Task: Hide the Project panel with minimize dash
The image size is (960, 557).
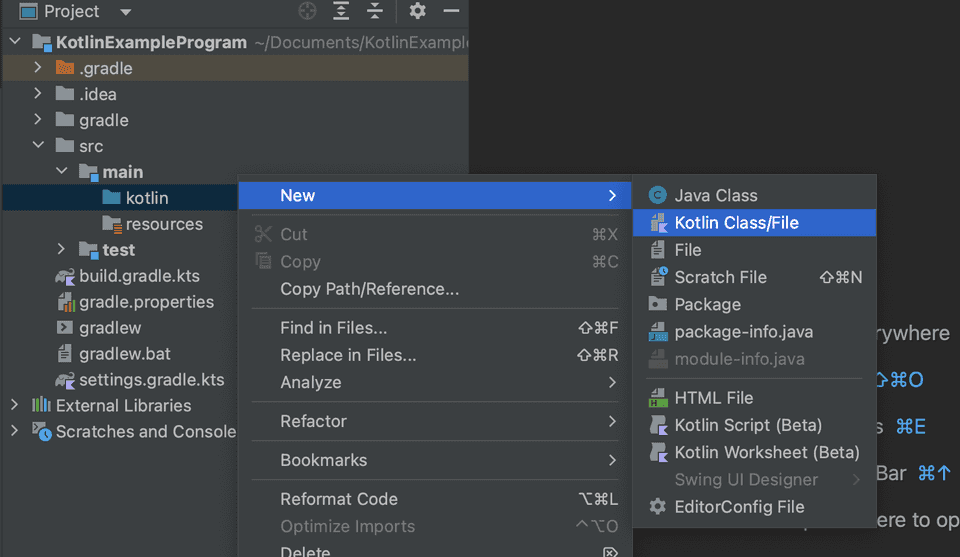Action: click(x=451, y=11)
